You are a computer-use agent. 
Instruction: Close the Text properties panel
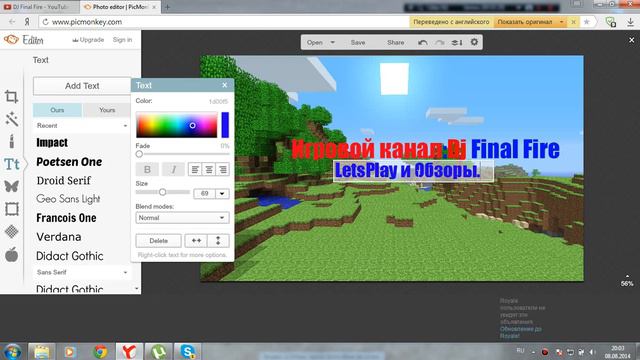point(224,85)
